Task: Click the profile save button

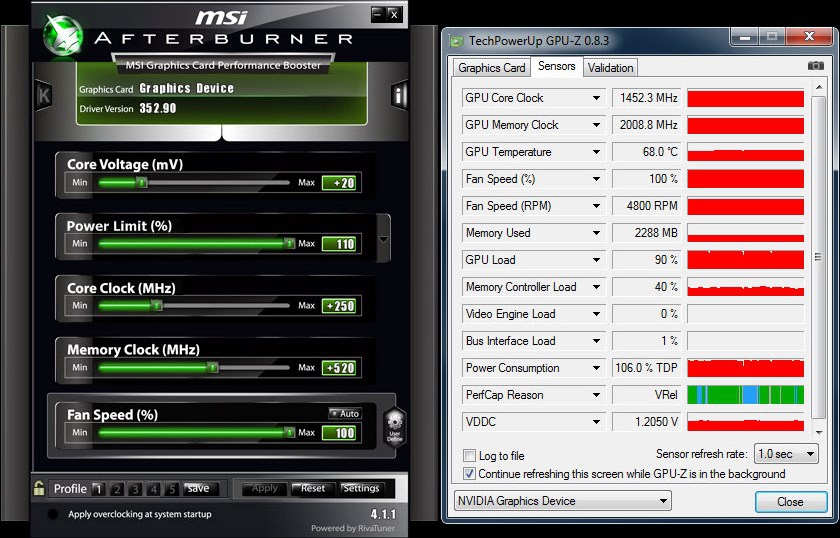Action: [x=199, y=488]
